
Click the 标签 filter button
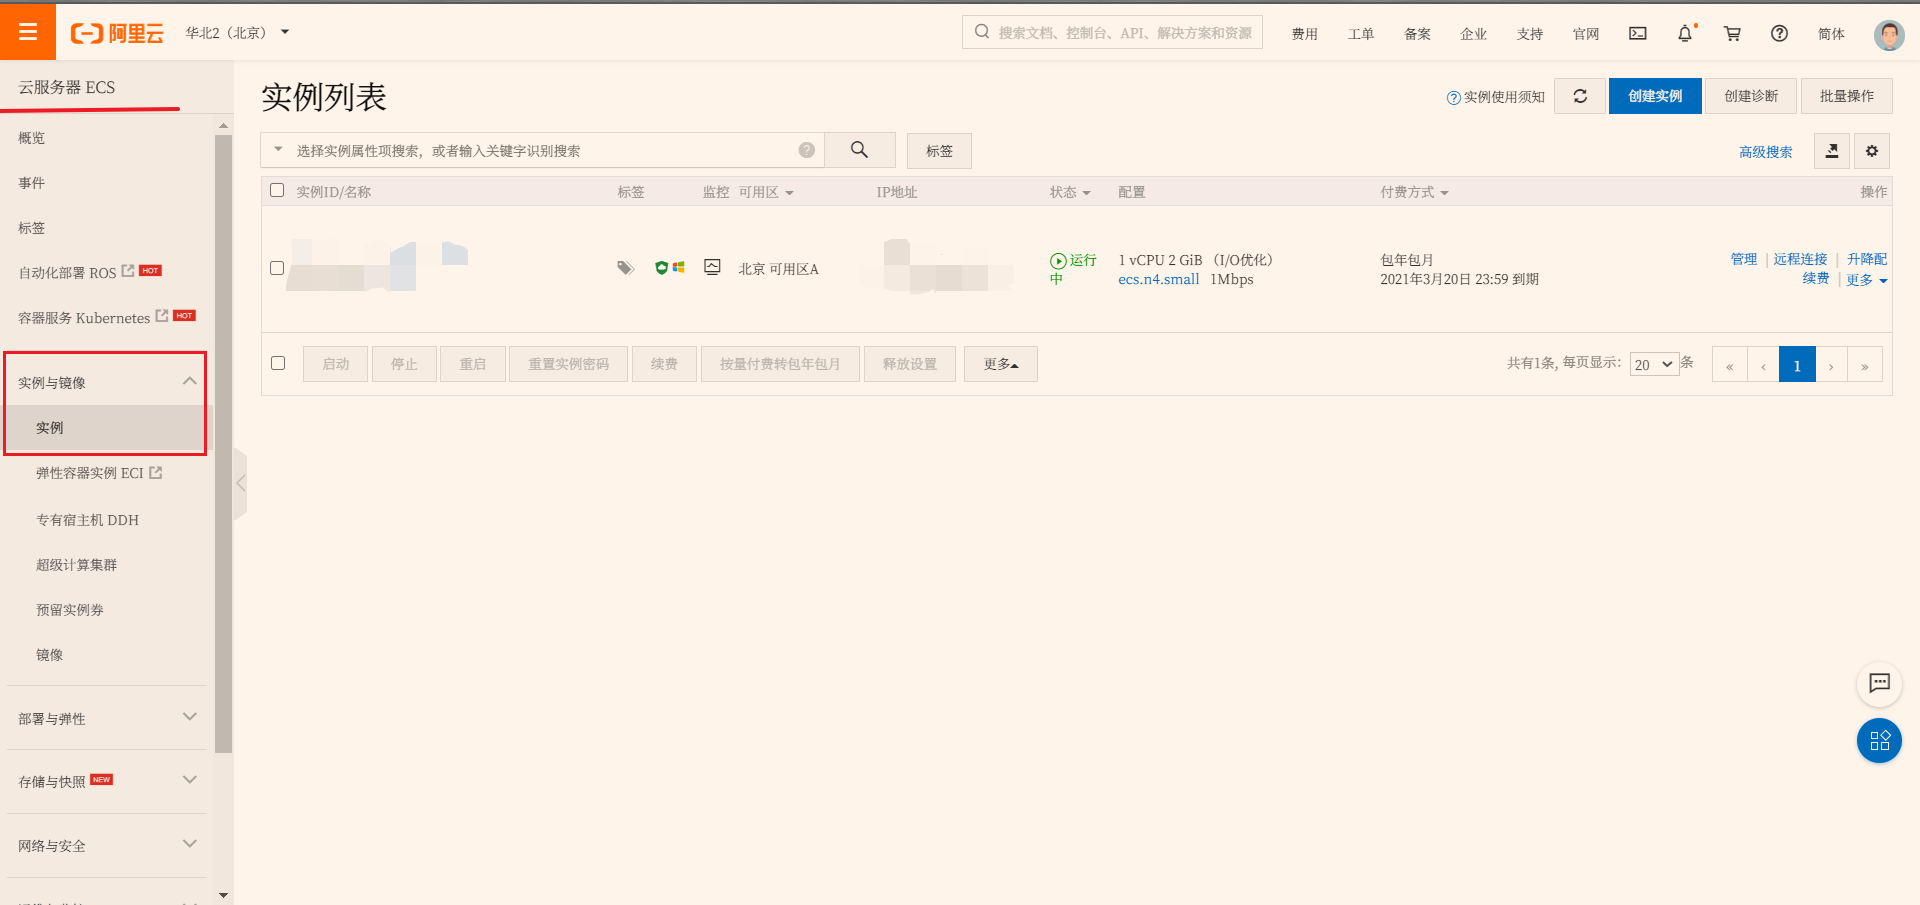939,151
